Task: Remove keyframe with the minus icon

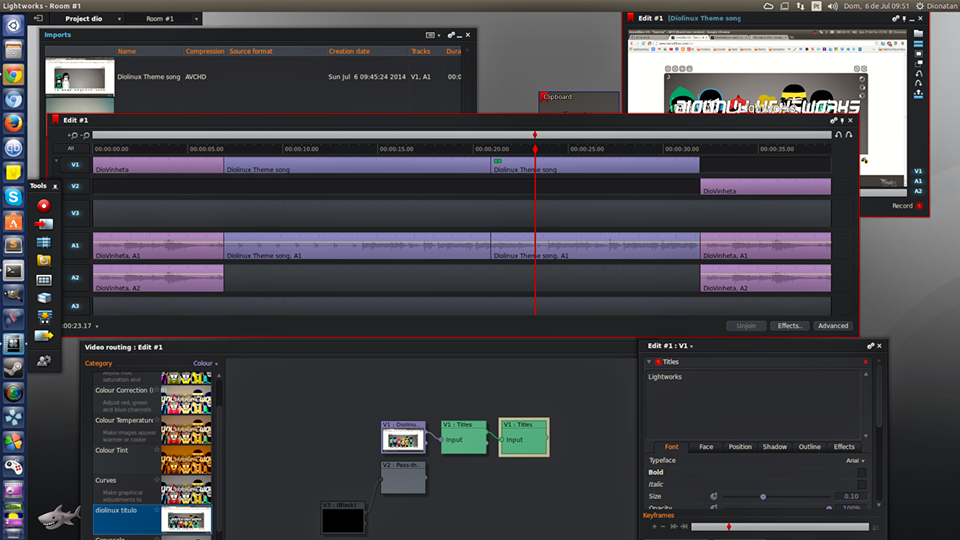Action: 663,527
